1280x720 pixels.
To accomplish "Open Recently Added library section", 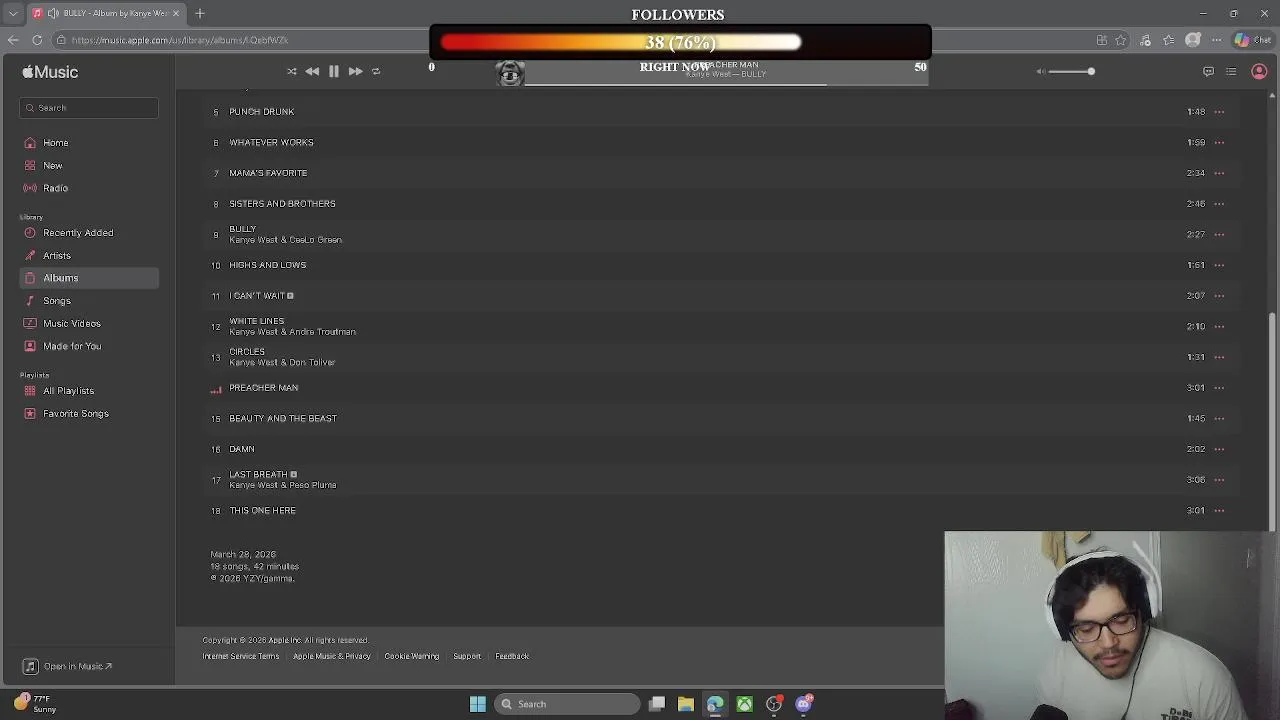I will 78,233.
